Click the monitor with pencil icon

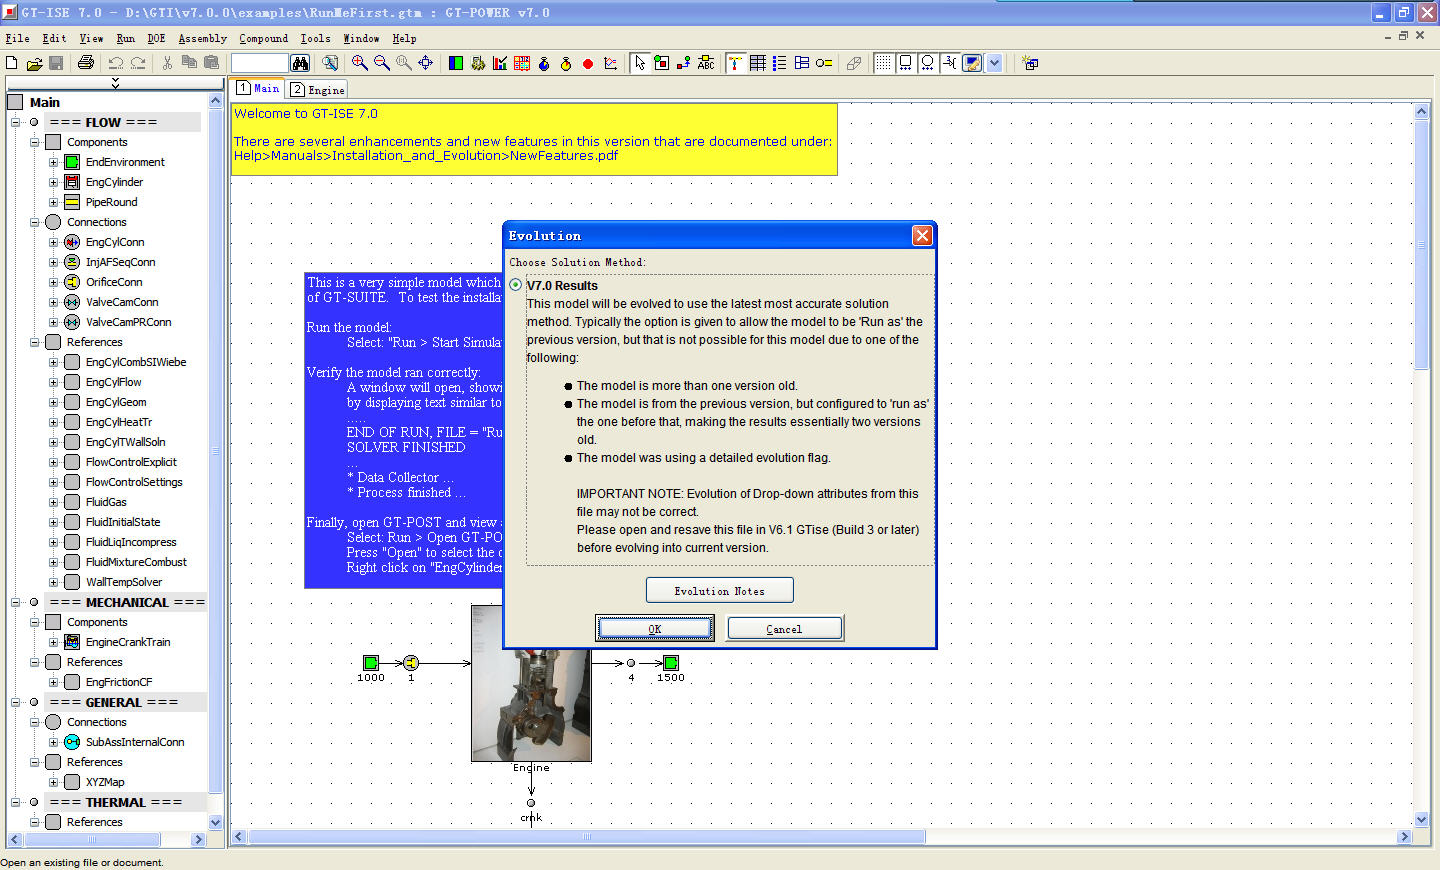click(972, 63)
